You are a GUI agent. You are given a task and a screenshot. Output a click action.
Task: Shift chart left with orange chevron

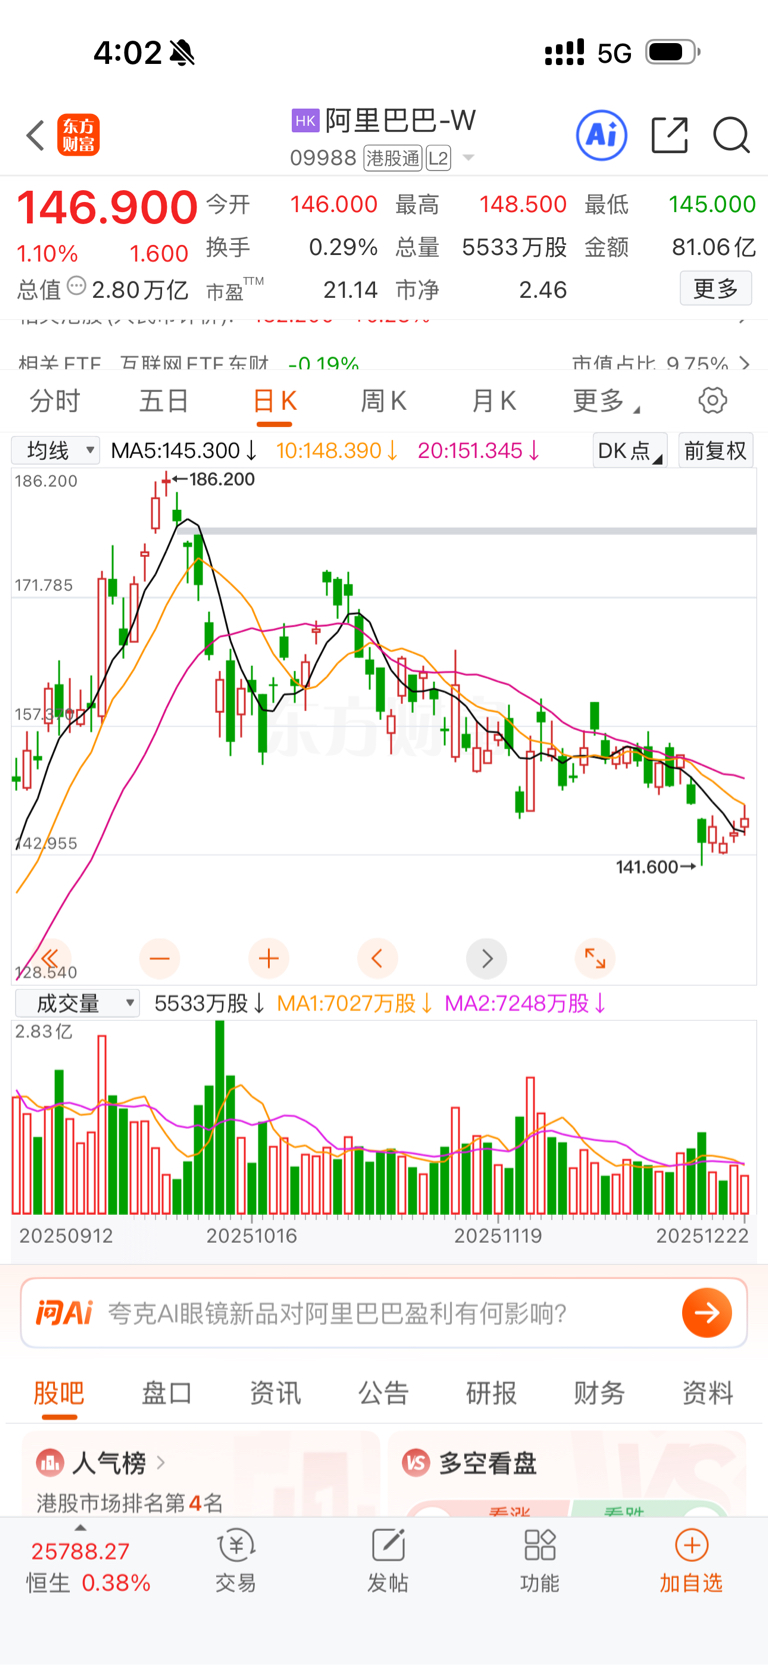coord(377,958)
